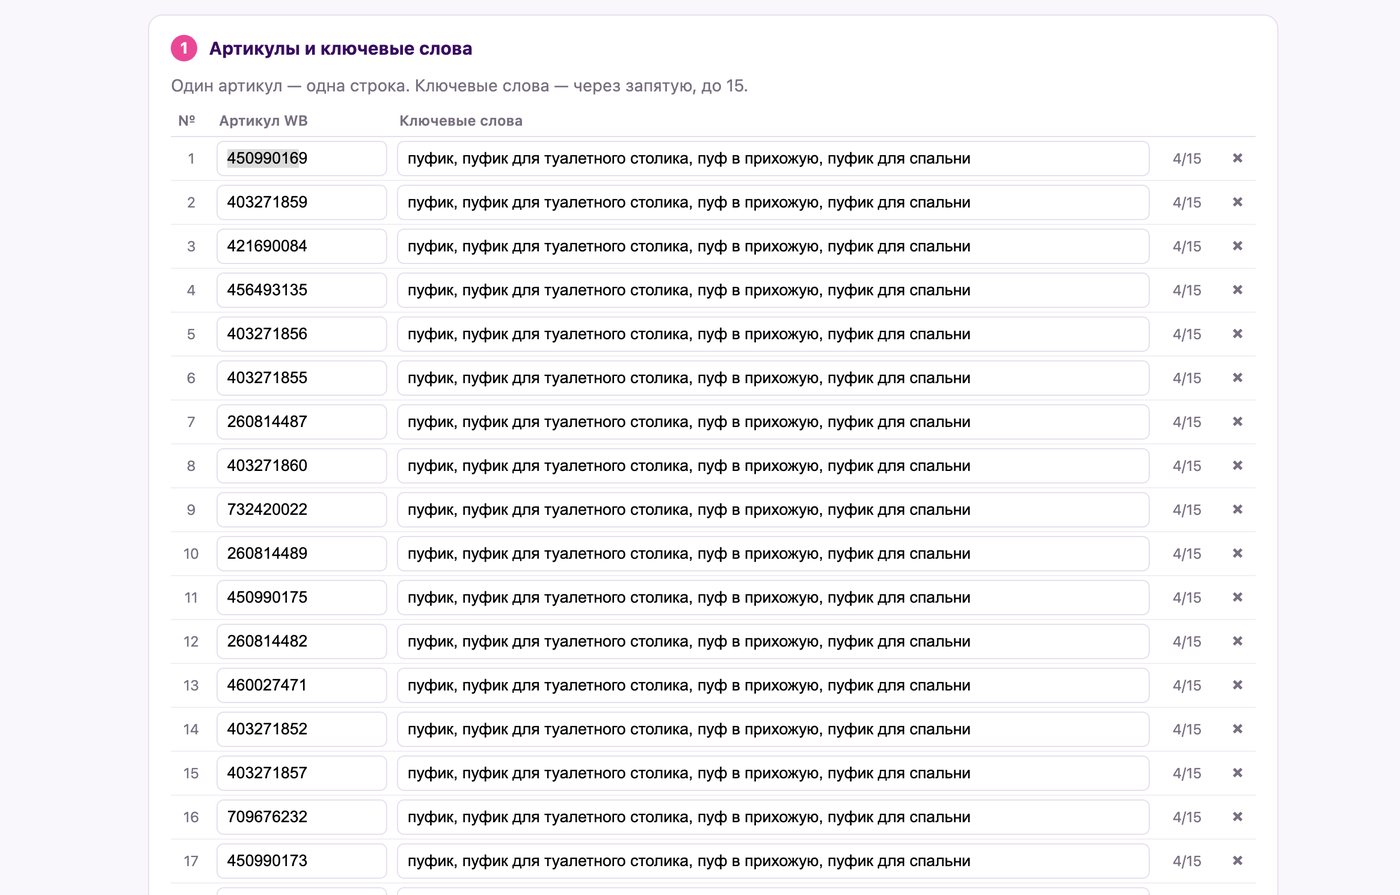Screen dimensions: 1400x895
Task: Click article input 709676232
Action: [x=302, y=818]
